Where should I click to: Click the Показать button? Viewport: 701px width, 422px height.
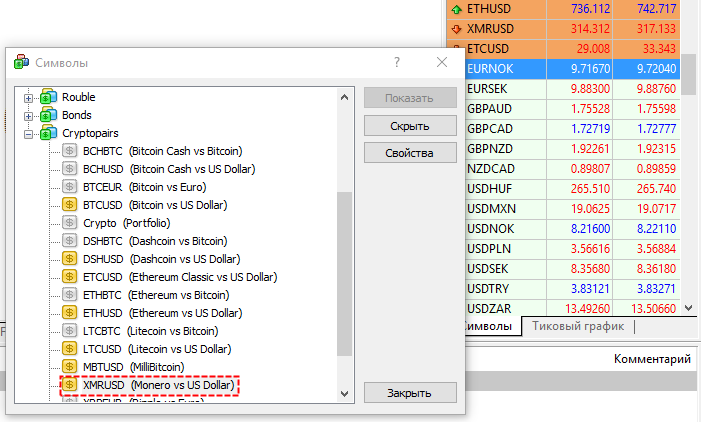(410, 98)
